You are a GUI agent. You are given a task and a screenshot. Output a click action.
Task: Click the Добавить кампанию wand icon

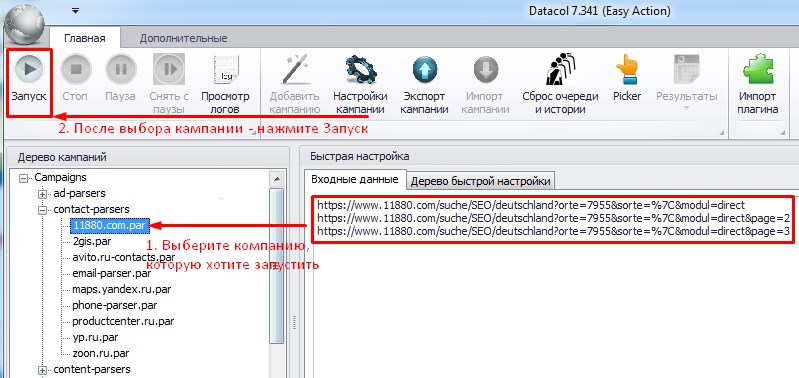tap(295, 69)
